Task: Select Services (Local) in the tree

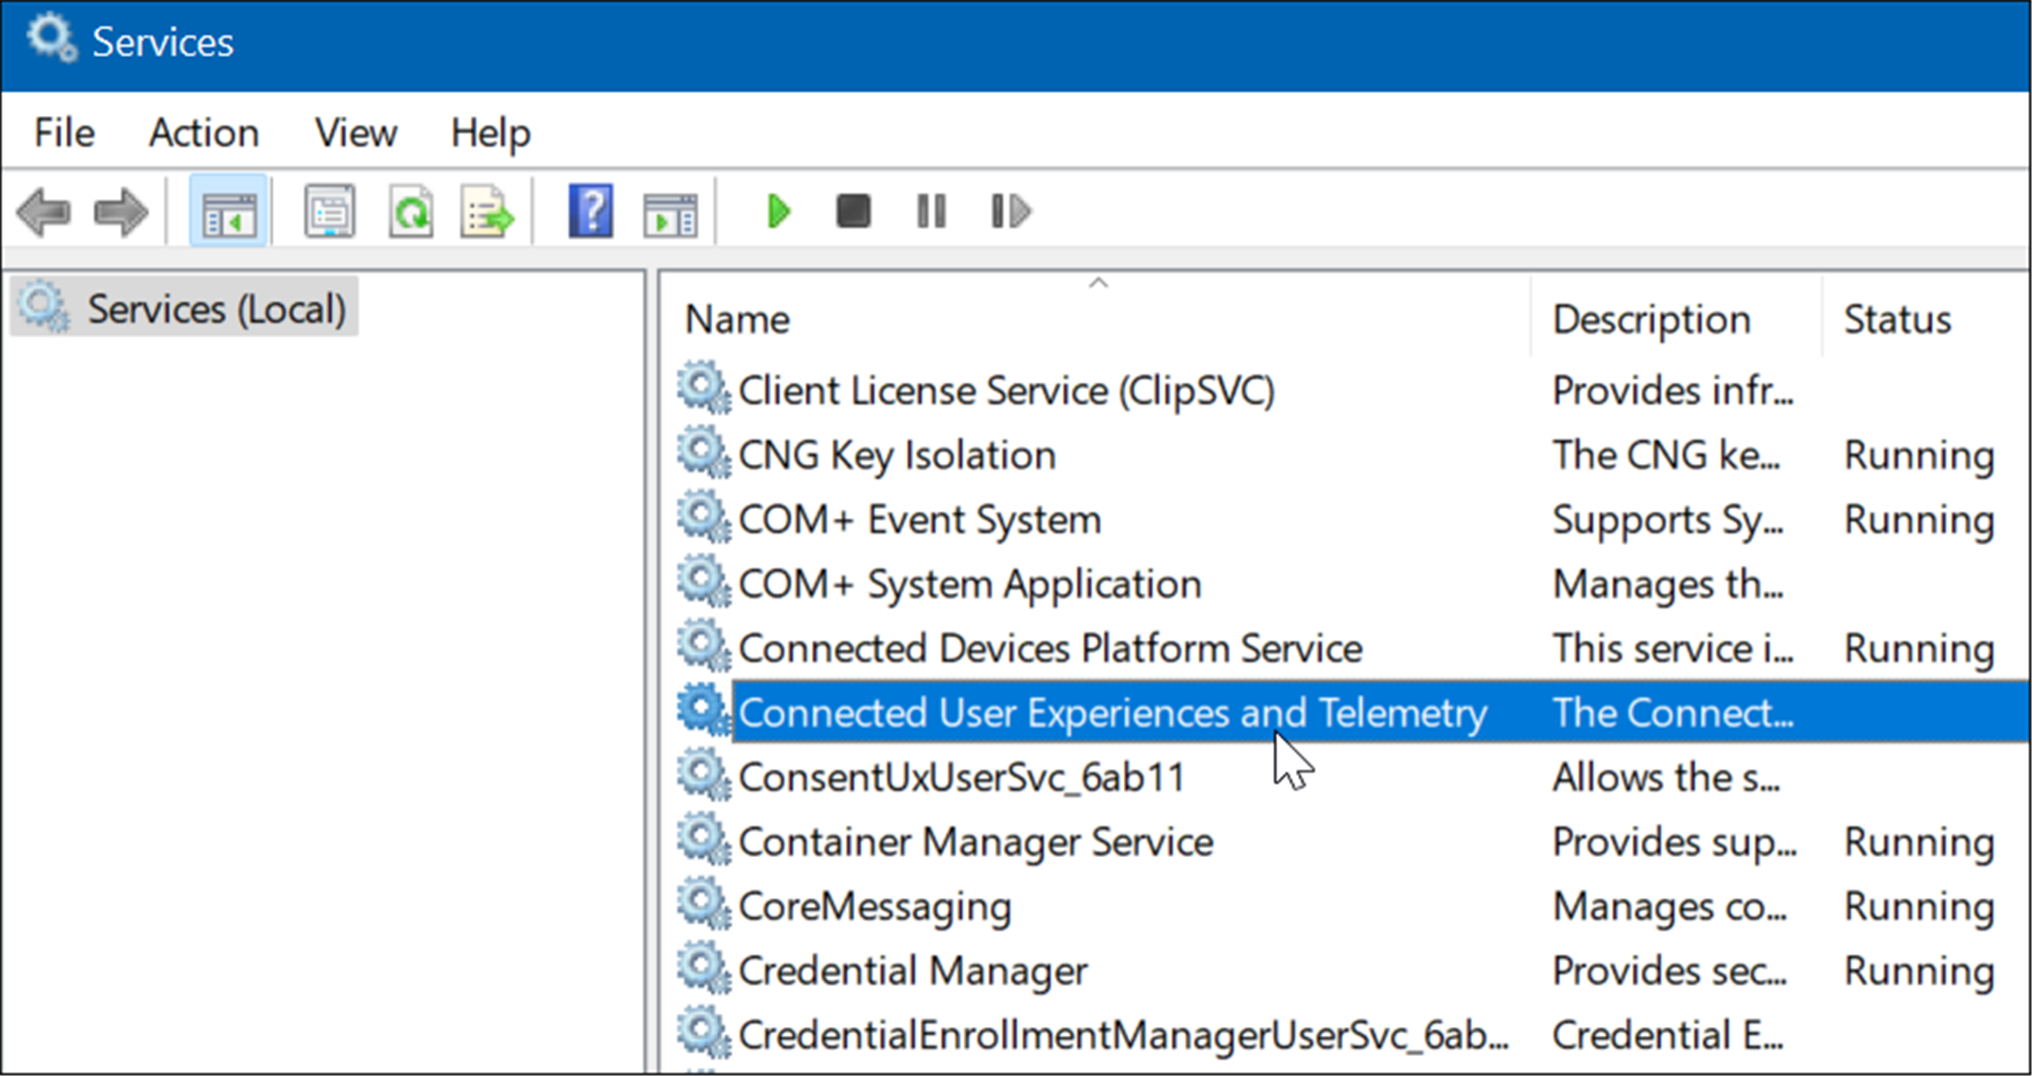Action: [215, 309]
